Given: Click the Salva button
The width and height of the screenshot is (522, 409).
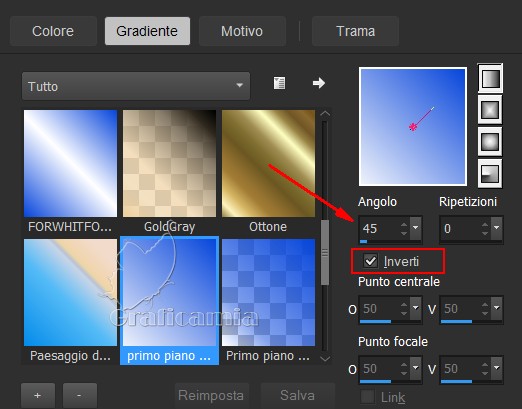Looking at the screenshot, I should click(297, 396).
